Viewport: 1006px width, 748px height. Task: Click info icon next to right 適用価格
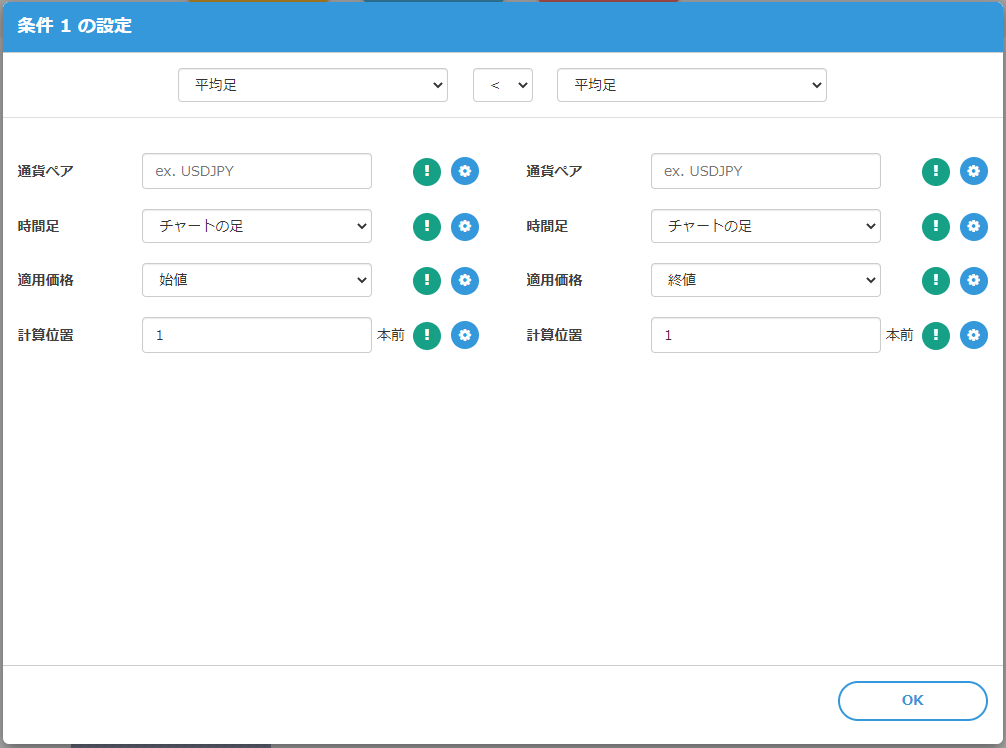pos(935,280)
